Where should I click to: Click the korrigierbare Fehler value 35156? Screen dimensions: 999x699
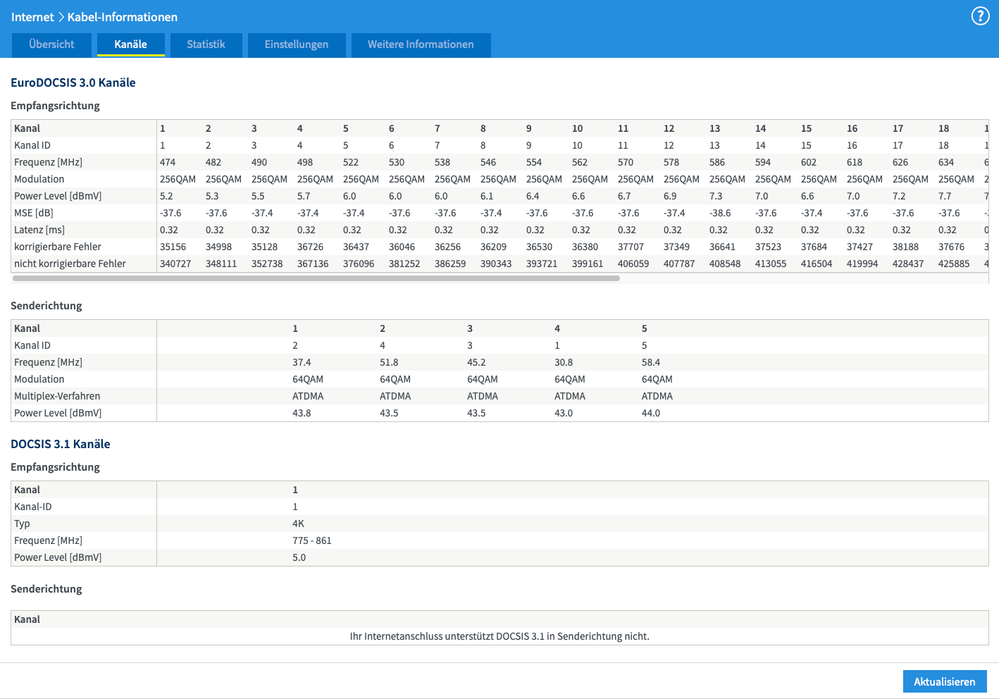coord(173,247)
